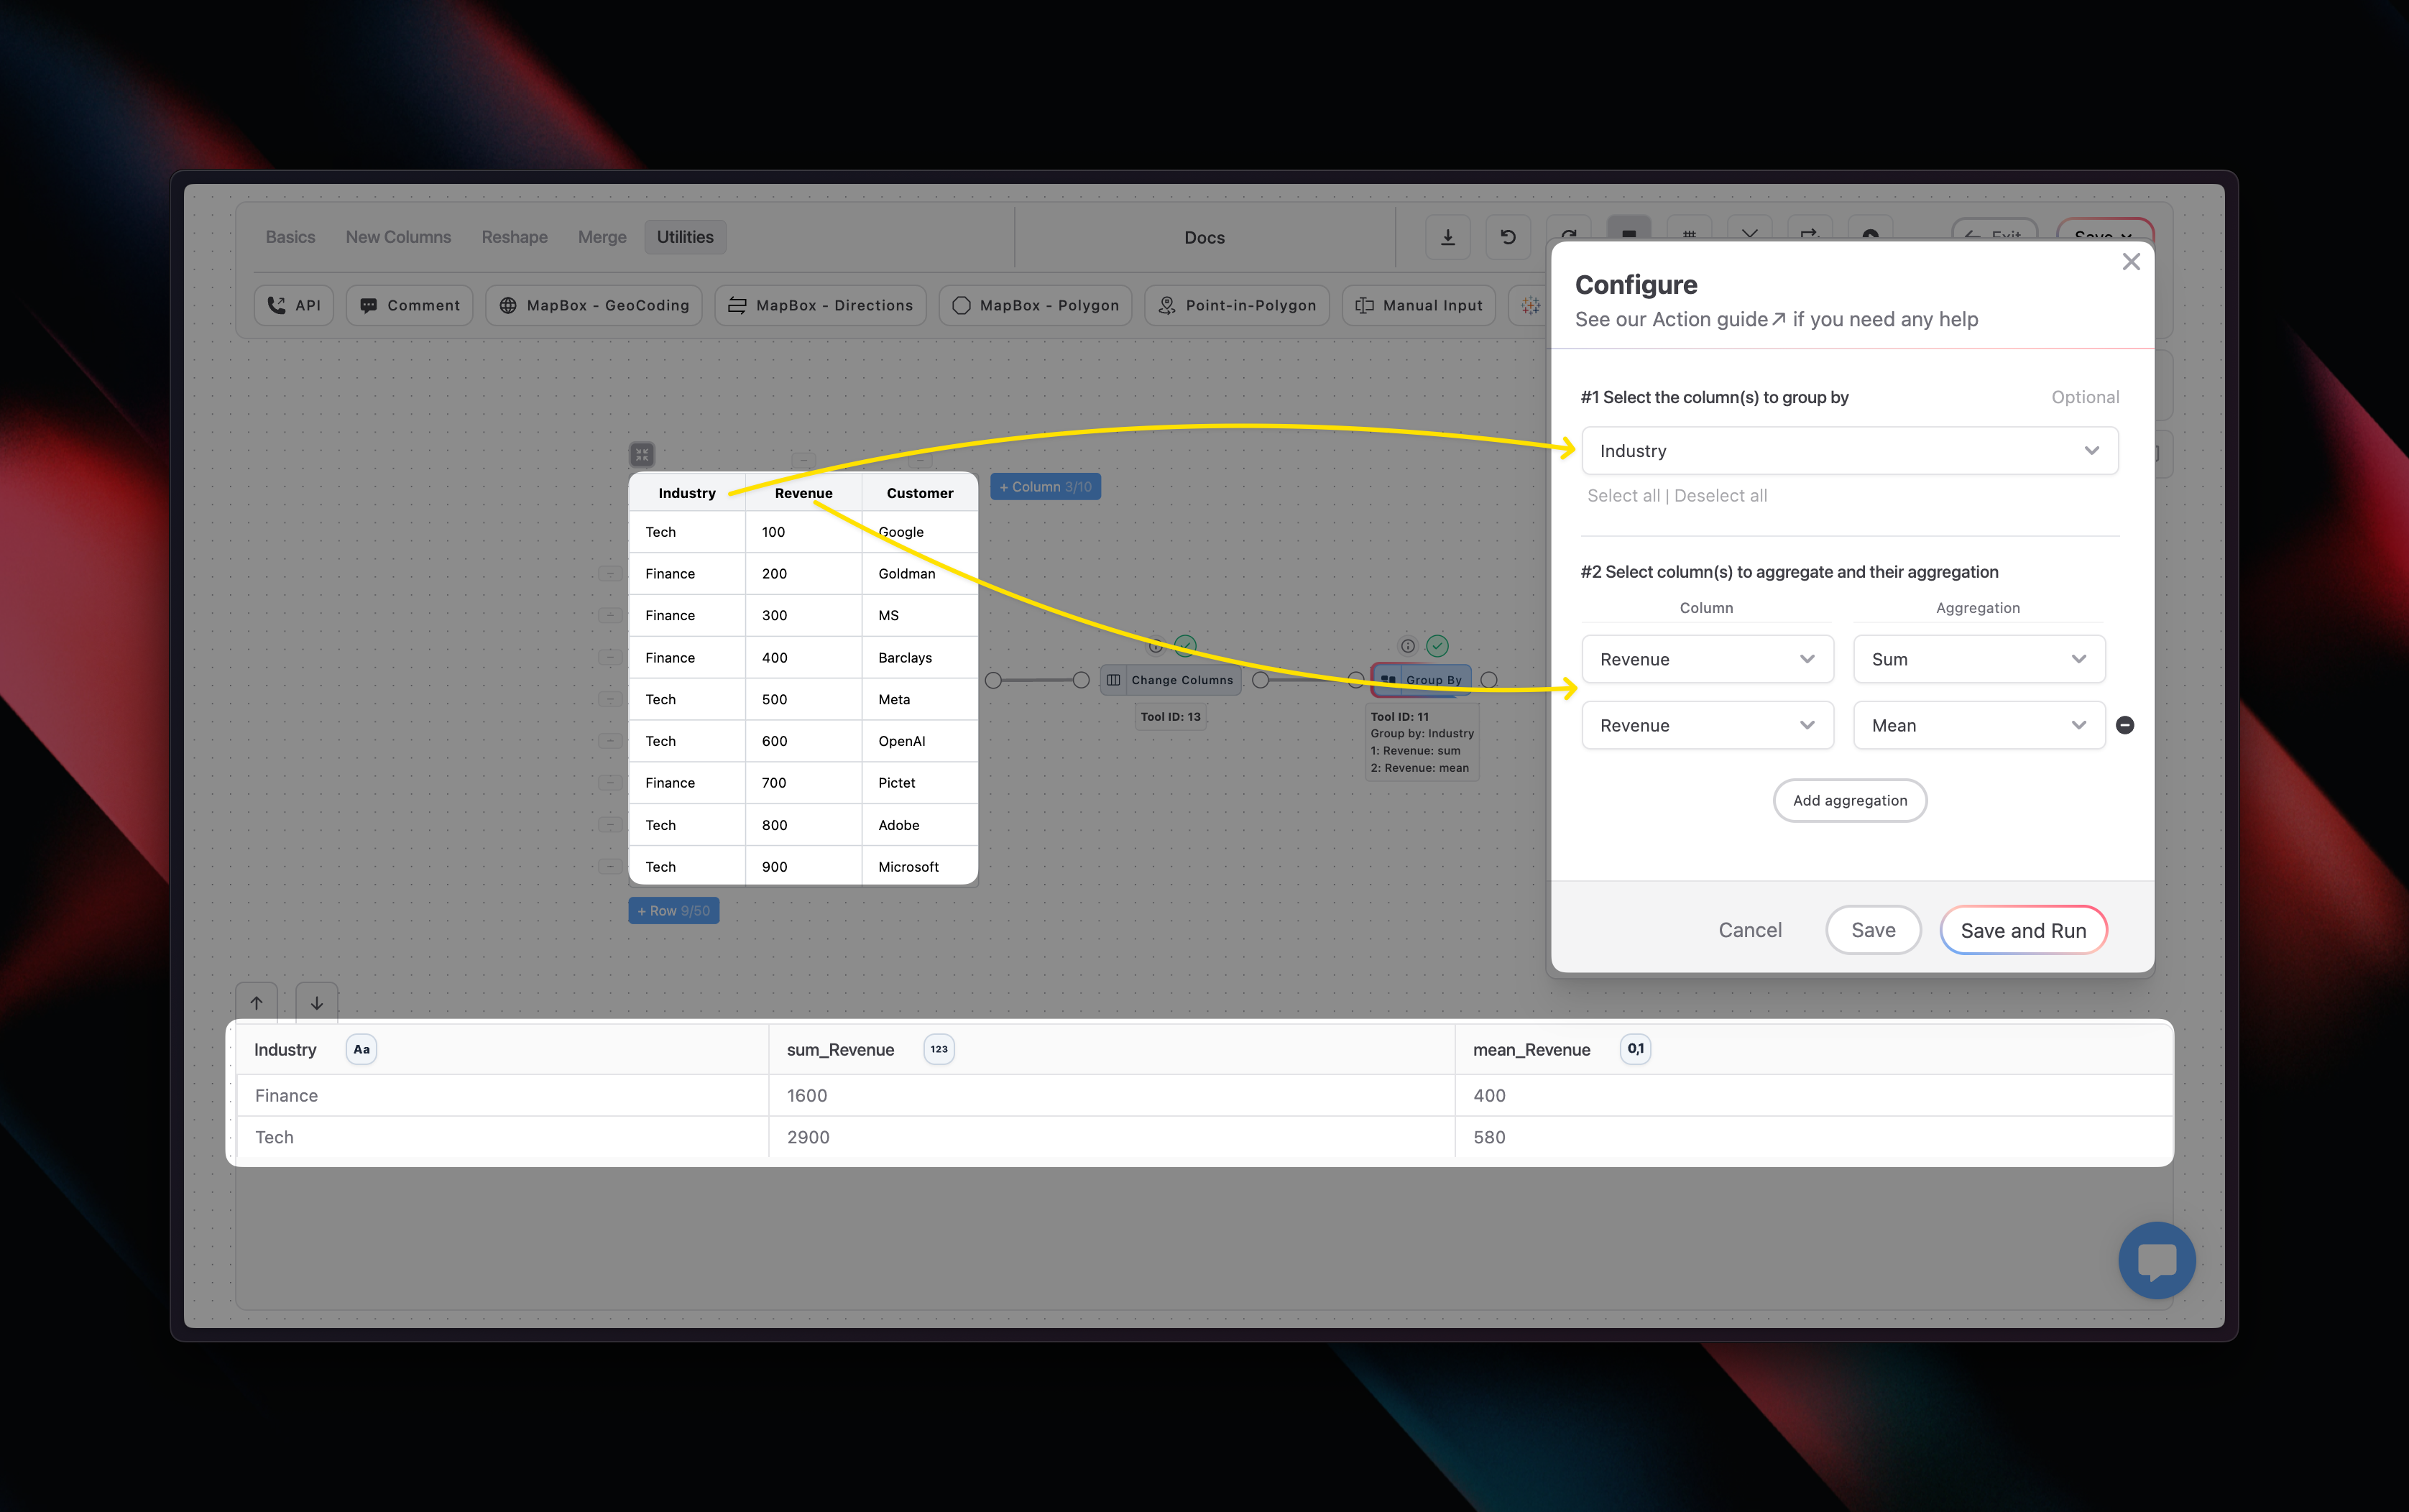Select the API tool
Viewport: 2409px width, 1512px height.
tap(294, 305)
